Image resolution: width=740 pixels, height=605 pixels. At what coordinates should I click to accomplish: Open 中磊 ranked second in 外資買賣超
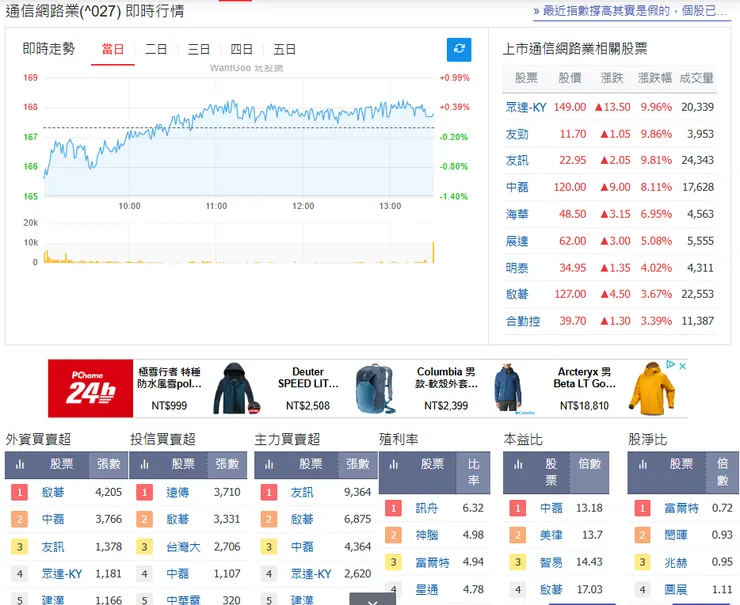pos(53,520)
